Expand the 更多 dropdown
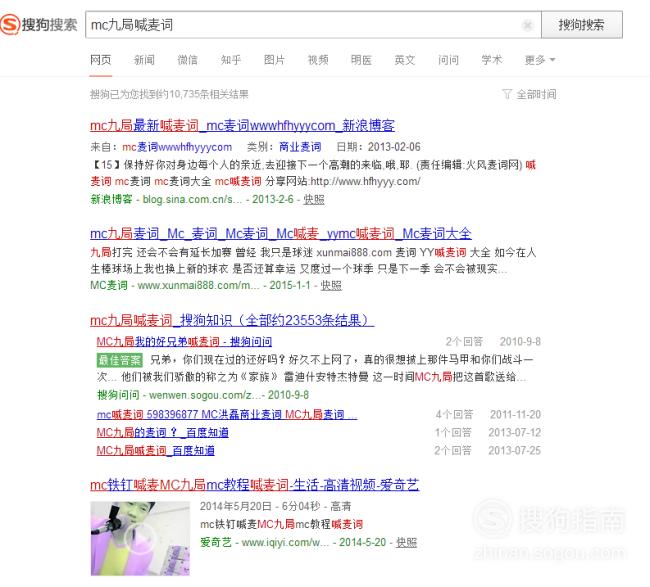650x587 pixels. pos(539,60)
